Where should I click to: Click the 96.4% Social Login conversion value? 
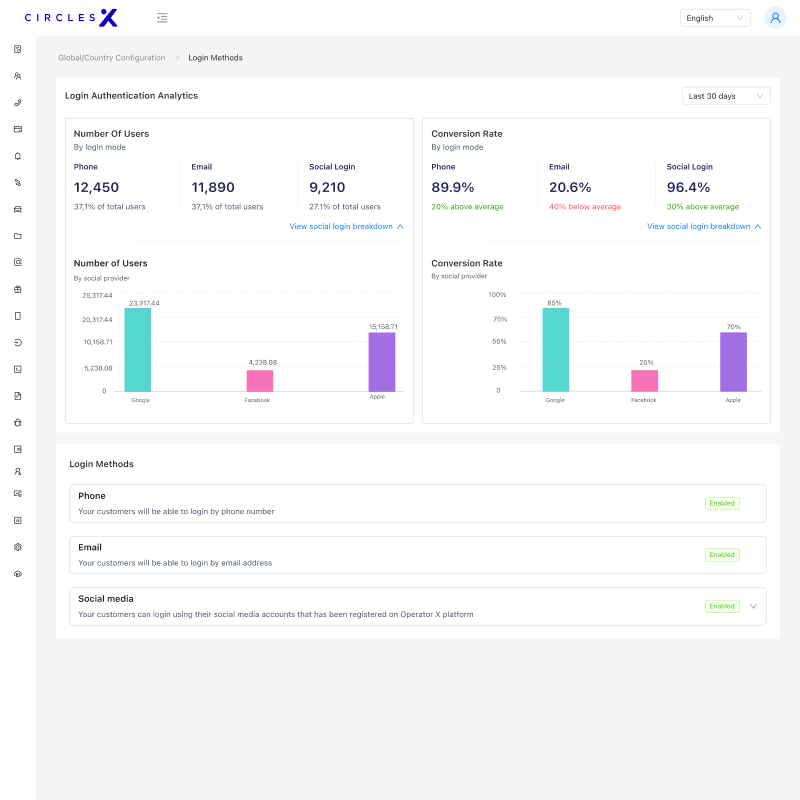coord(688,187)
